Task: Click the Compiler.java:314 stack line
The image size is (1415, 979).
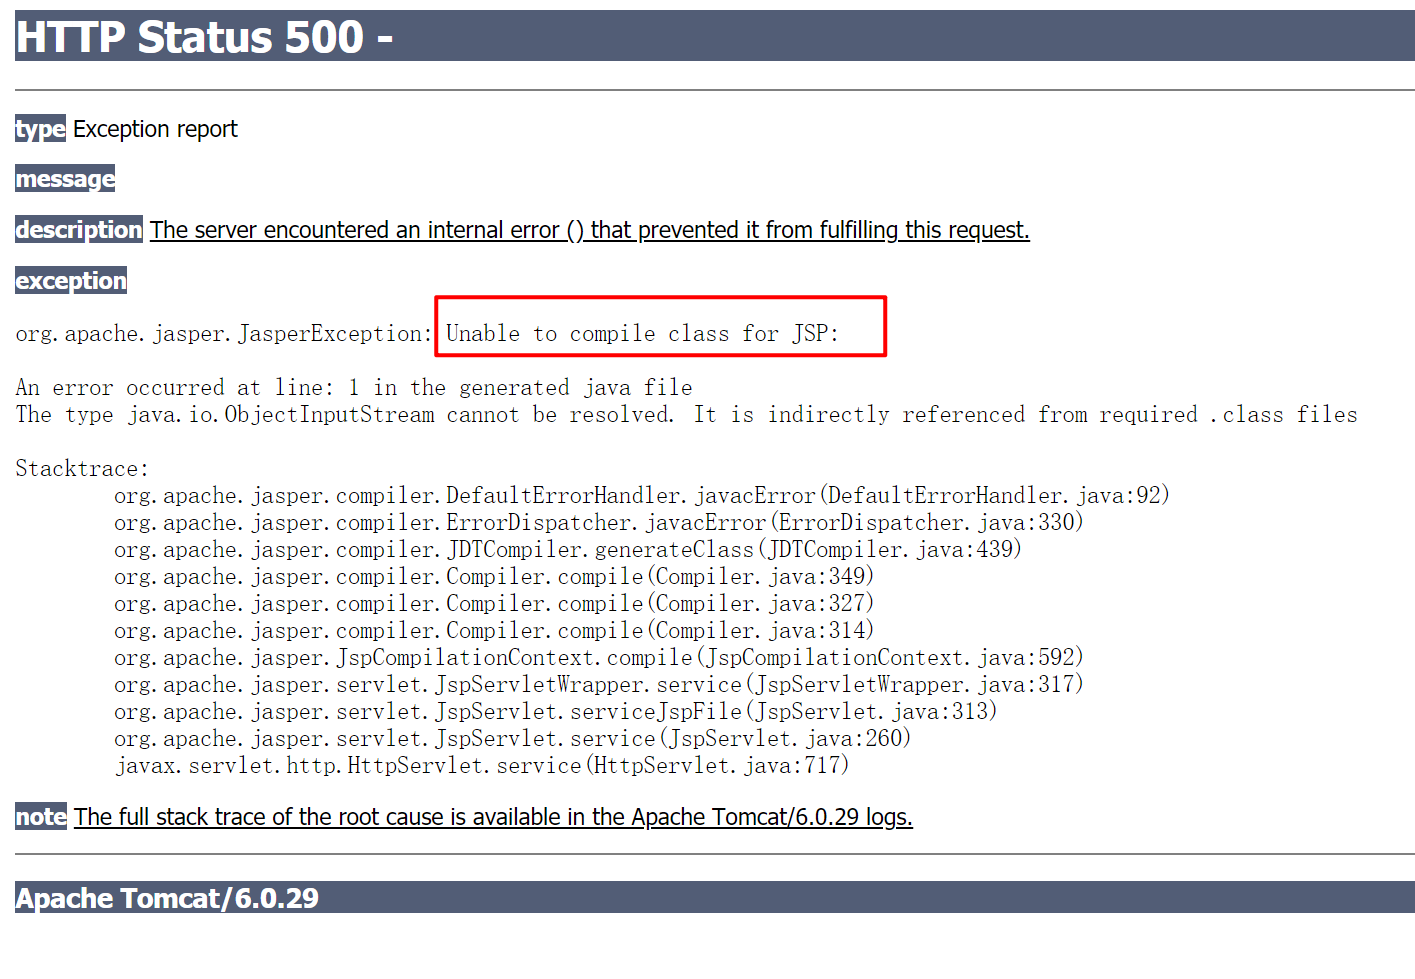Action: [494, 630]
